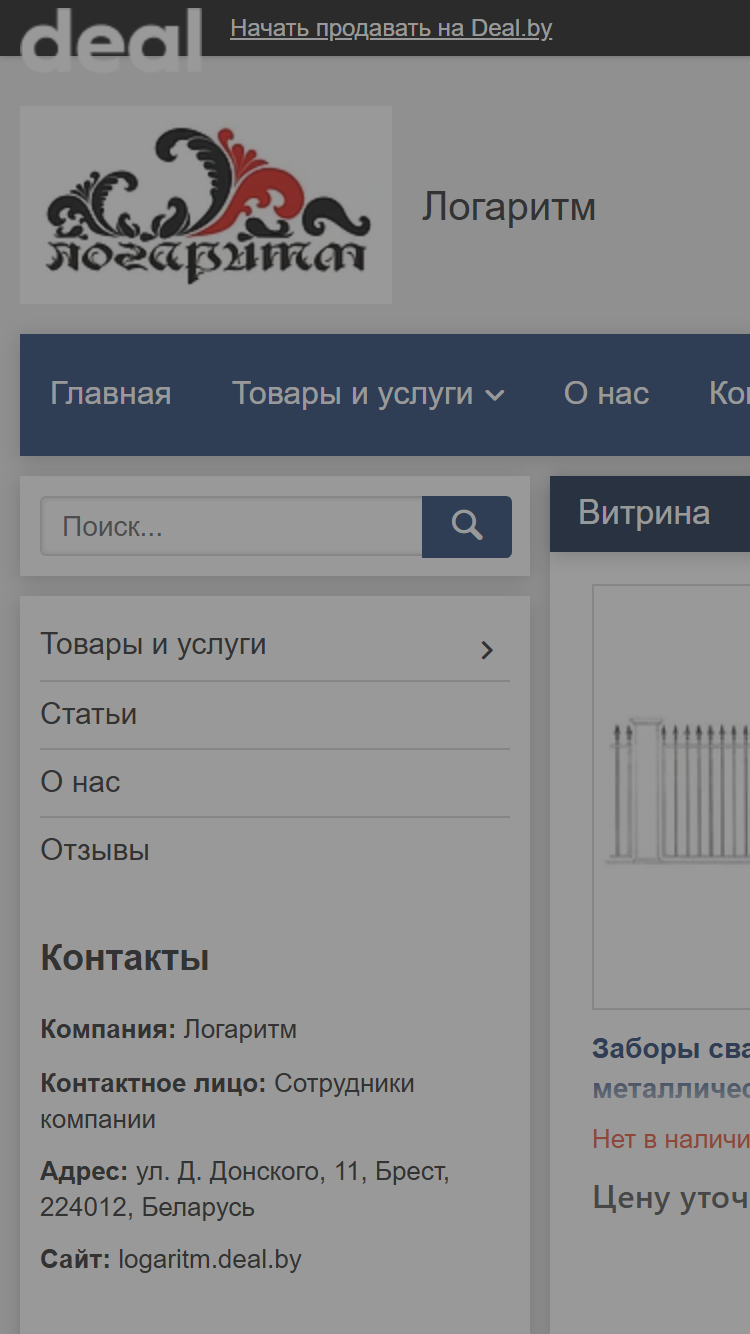Open 'Заборы сварные' product title link
This screenshot has height=1334, width=750.
click(671, 1068)
